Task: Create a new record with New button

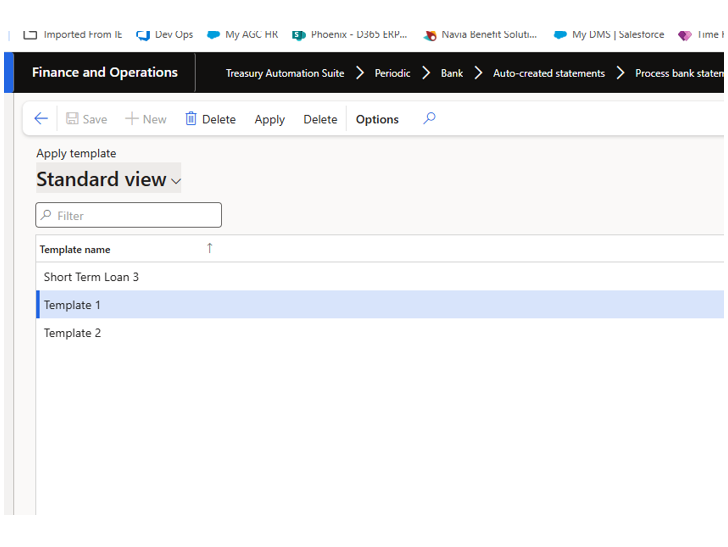Action: (x=146, y=119)
